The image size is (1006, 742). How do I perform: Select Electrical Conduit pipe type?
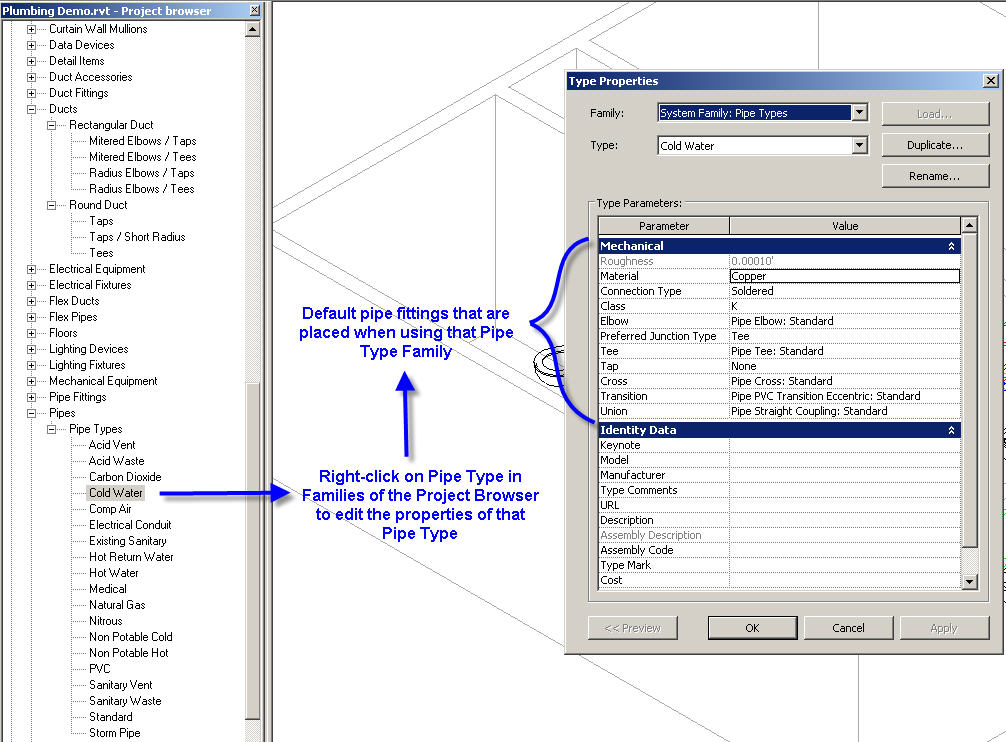pos(130,525)
